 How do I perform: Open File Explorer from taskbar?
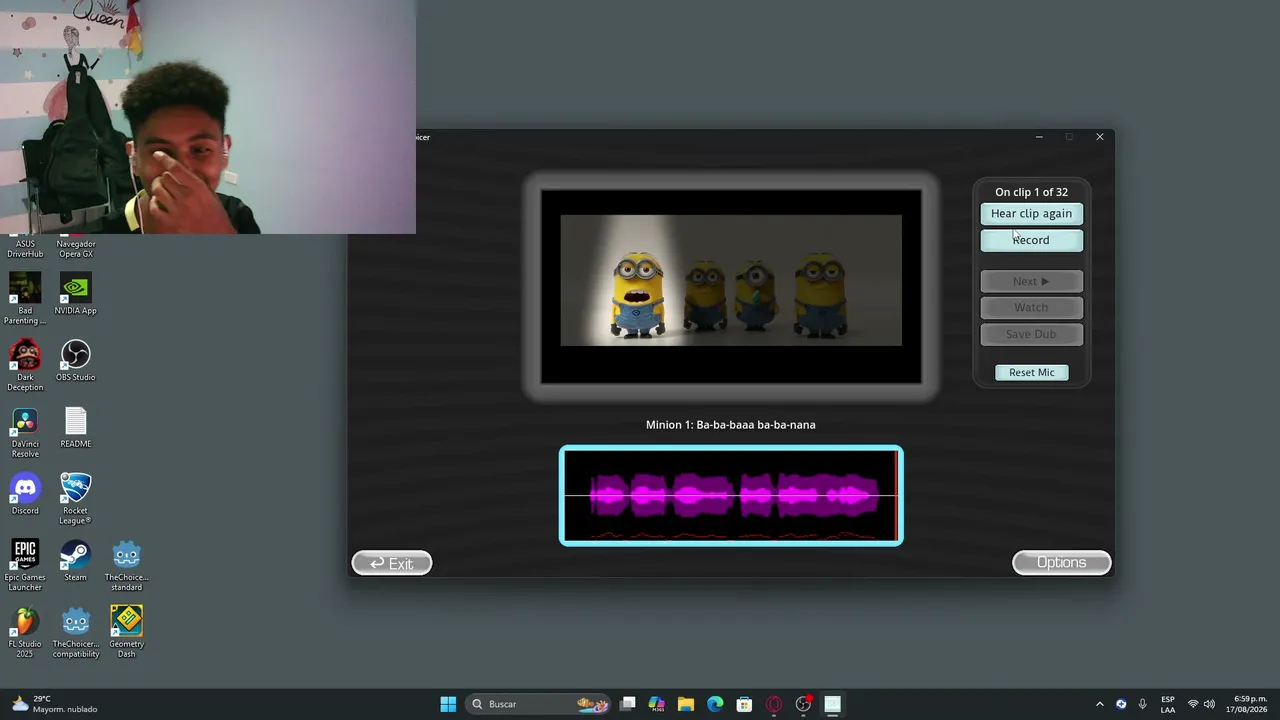point(686,704)
